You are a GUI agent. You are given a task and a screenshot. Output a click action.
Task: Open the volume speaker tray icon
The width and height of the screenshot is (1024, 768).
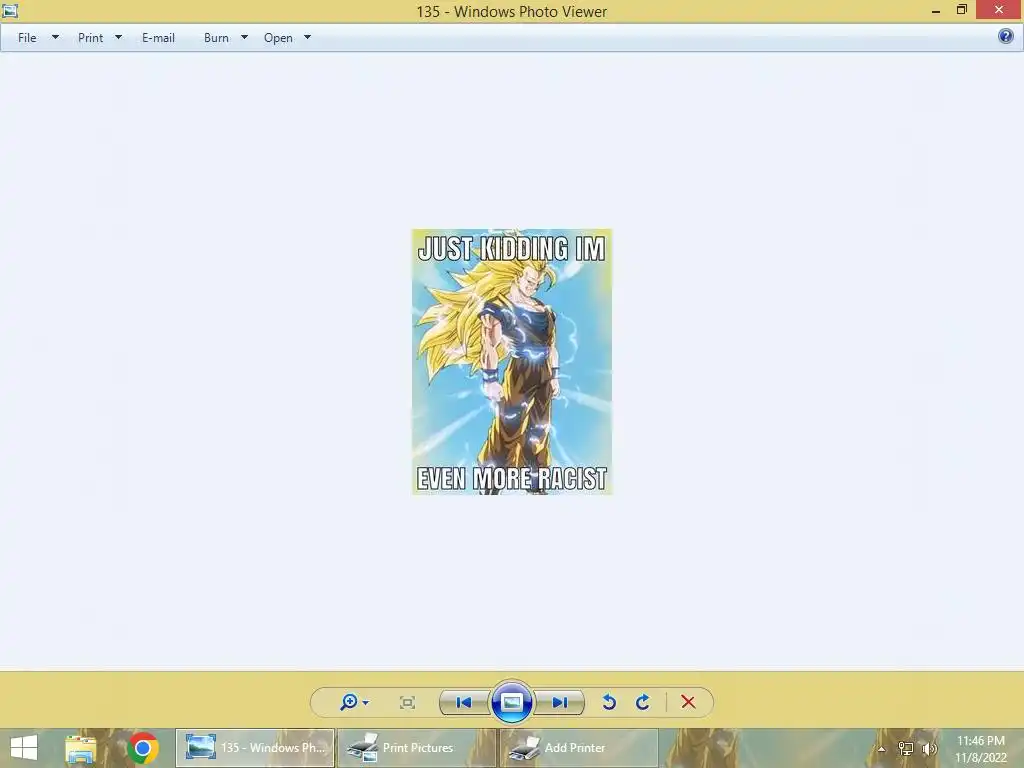929,748
